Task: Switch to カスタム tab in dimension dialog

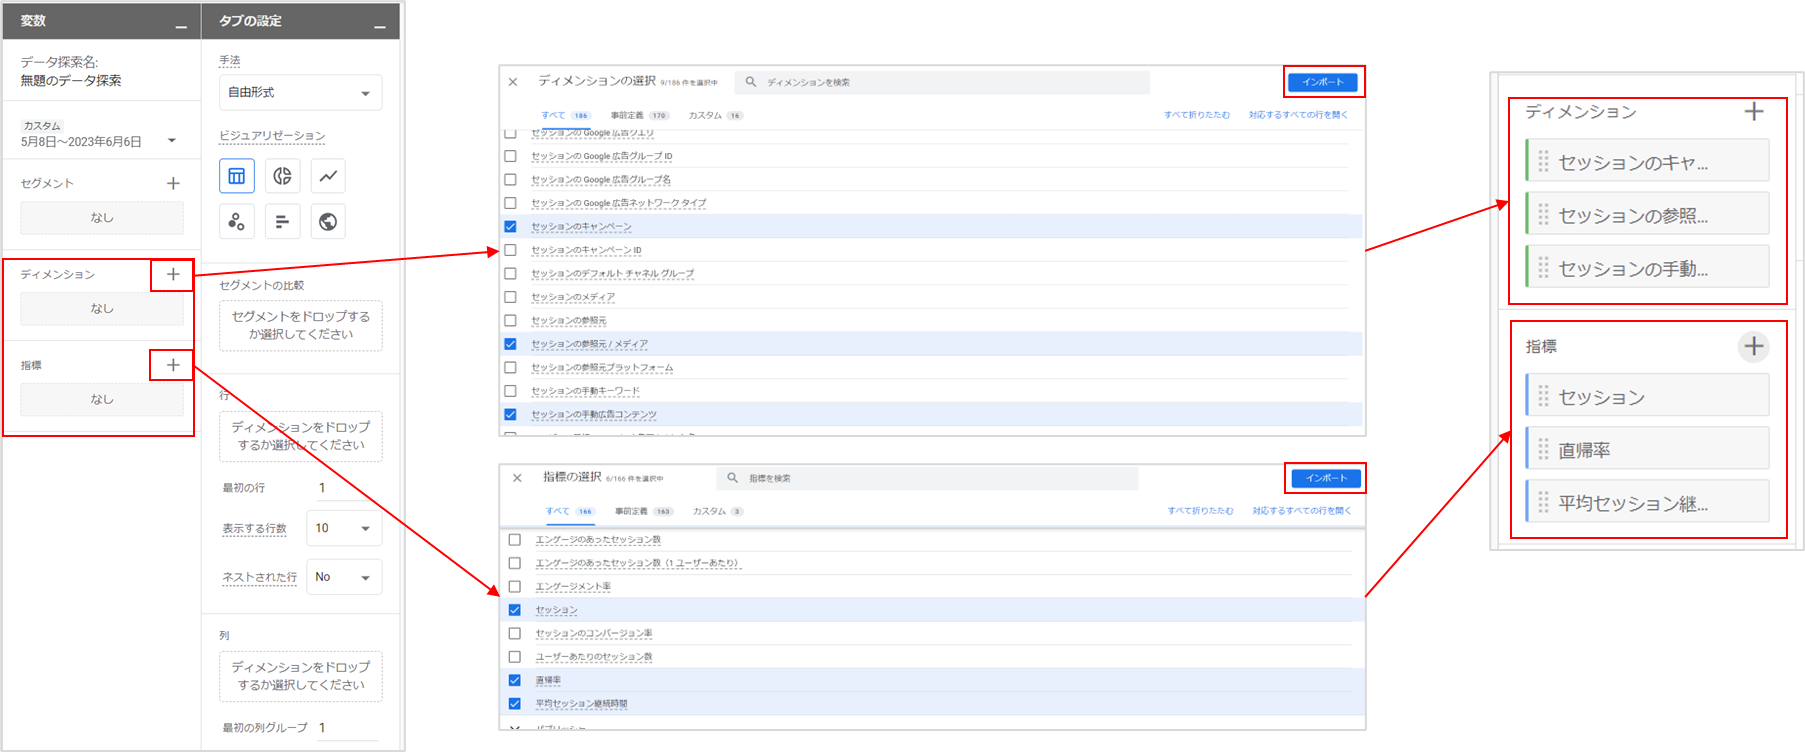Action: coord(715,115)
